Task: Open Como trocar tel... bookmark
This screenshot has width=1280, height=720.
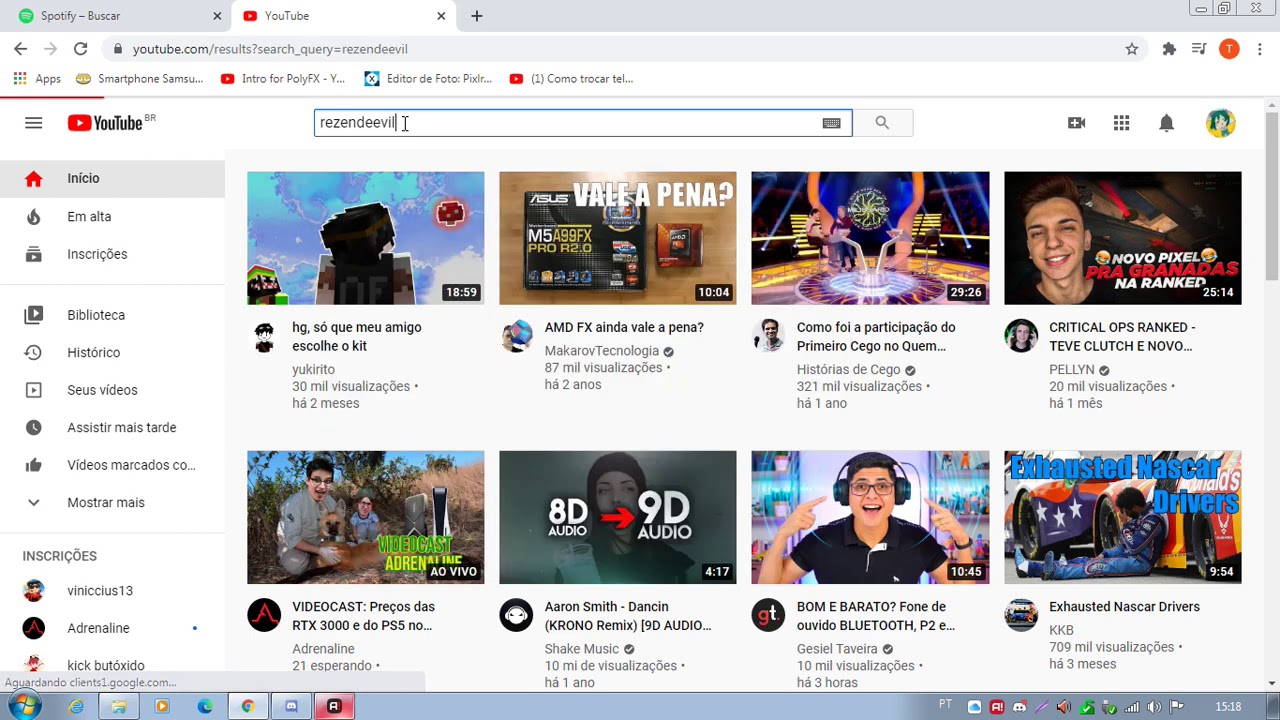Action: (x=571, y=79)
